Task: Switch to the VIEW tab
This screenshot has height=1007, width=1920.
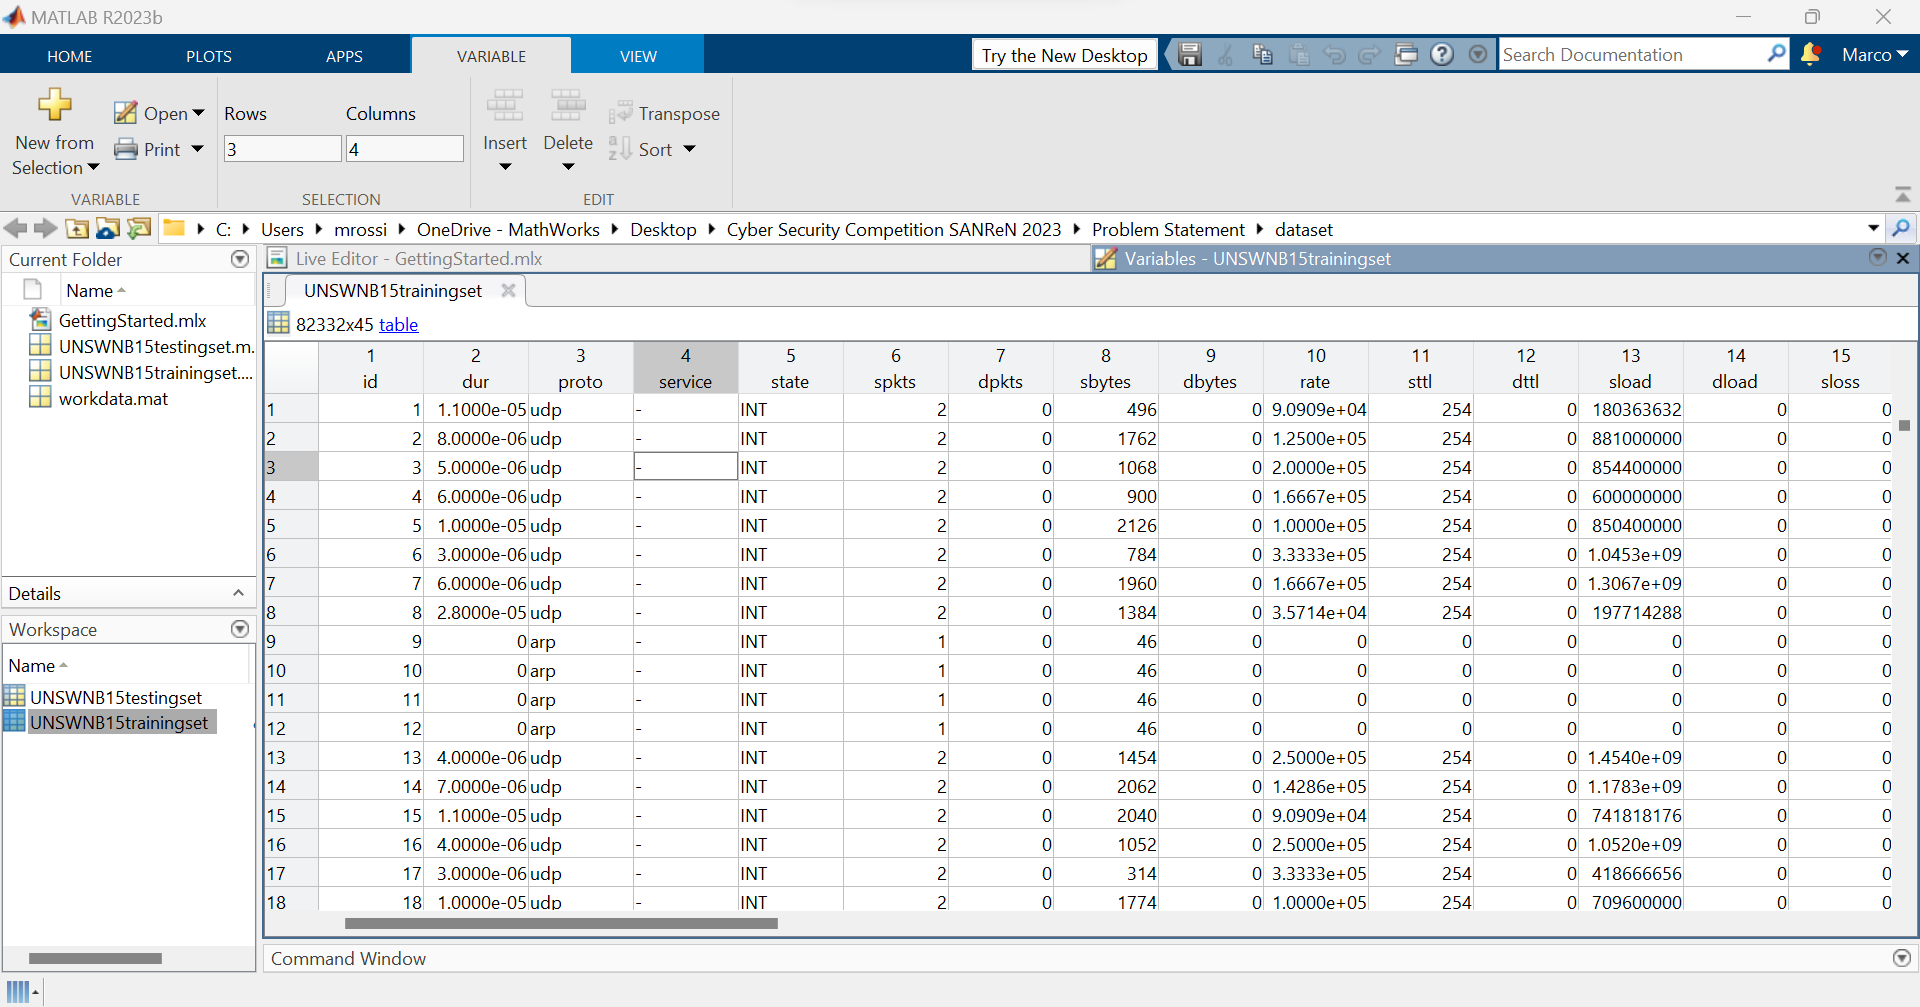Action: [x=638, y=56]
